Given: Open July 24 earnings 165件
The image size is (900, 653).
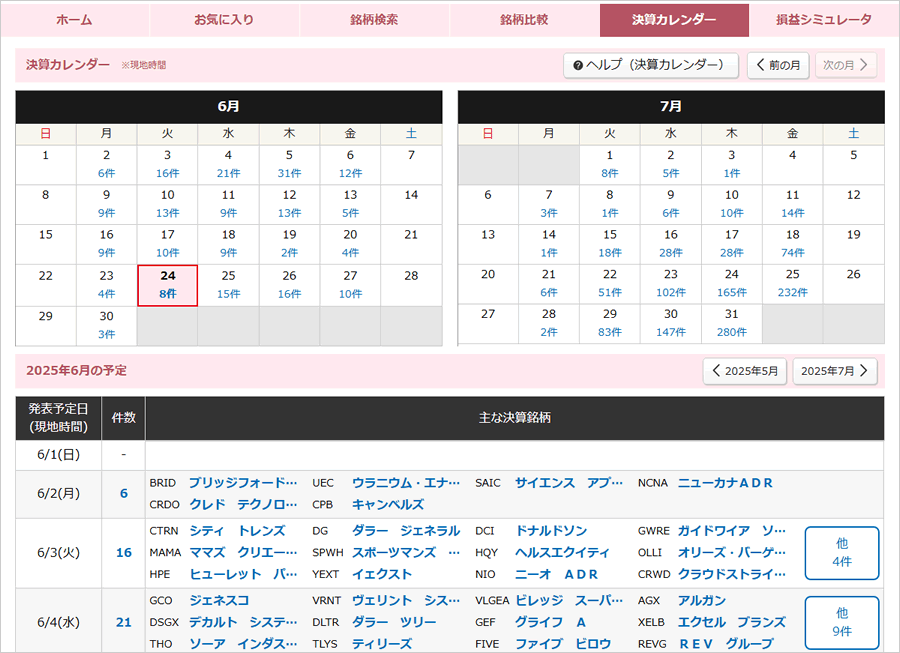Looking at the screenshot, I should (x=732, y=292).
